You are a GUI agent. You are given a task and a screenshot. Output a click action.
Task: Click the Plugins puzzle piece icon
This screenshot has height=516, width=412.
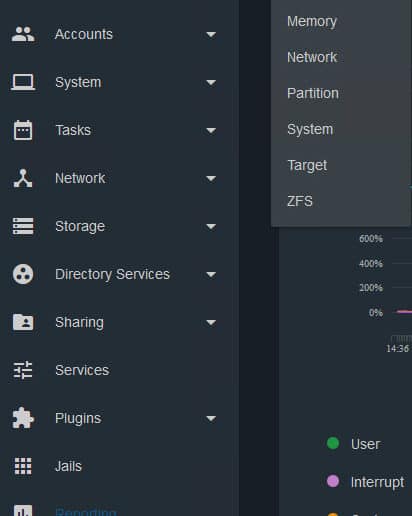pyautogui.click(x=23, y=418)
